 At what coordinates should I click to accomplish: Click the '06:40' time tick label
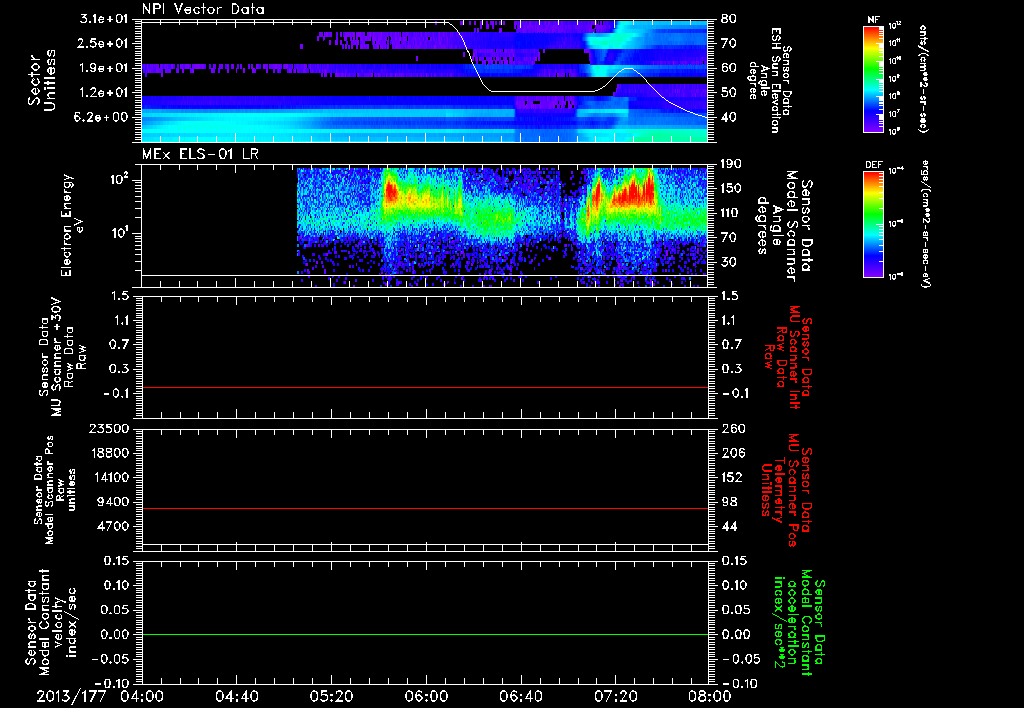[521, 696]
